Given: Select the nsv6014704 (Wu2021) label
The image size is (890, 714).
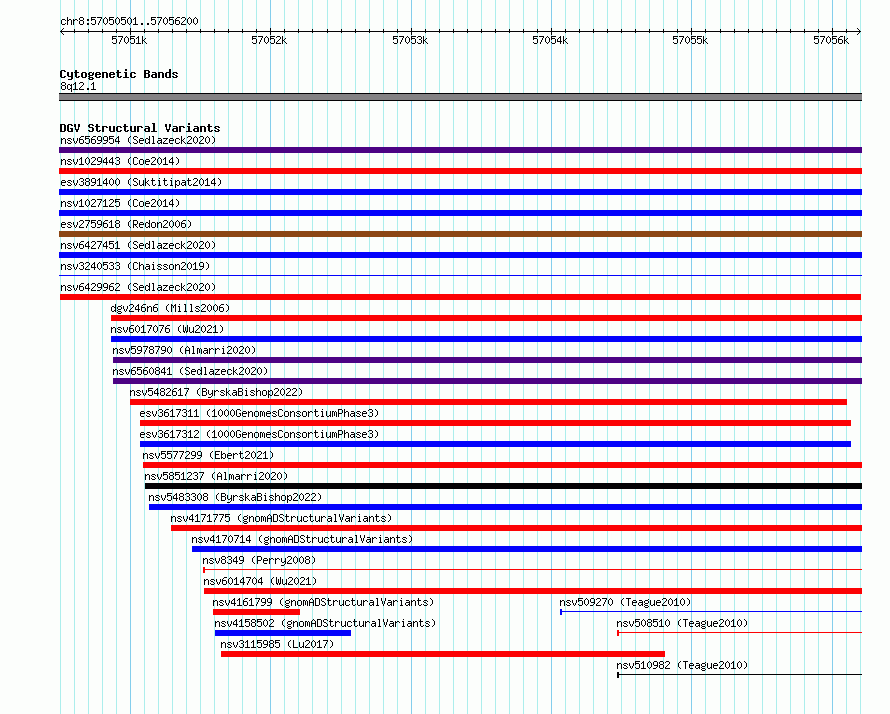Looking at the screenshot, I should pyautogui.click(x=260, y=581).
